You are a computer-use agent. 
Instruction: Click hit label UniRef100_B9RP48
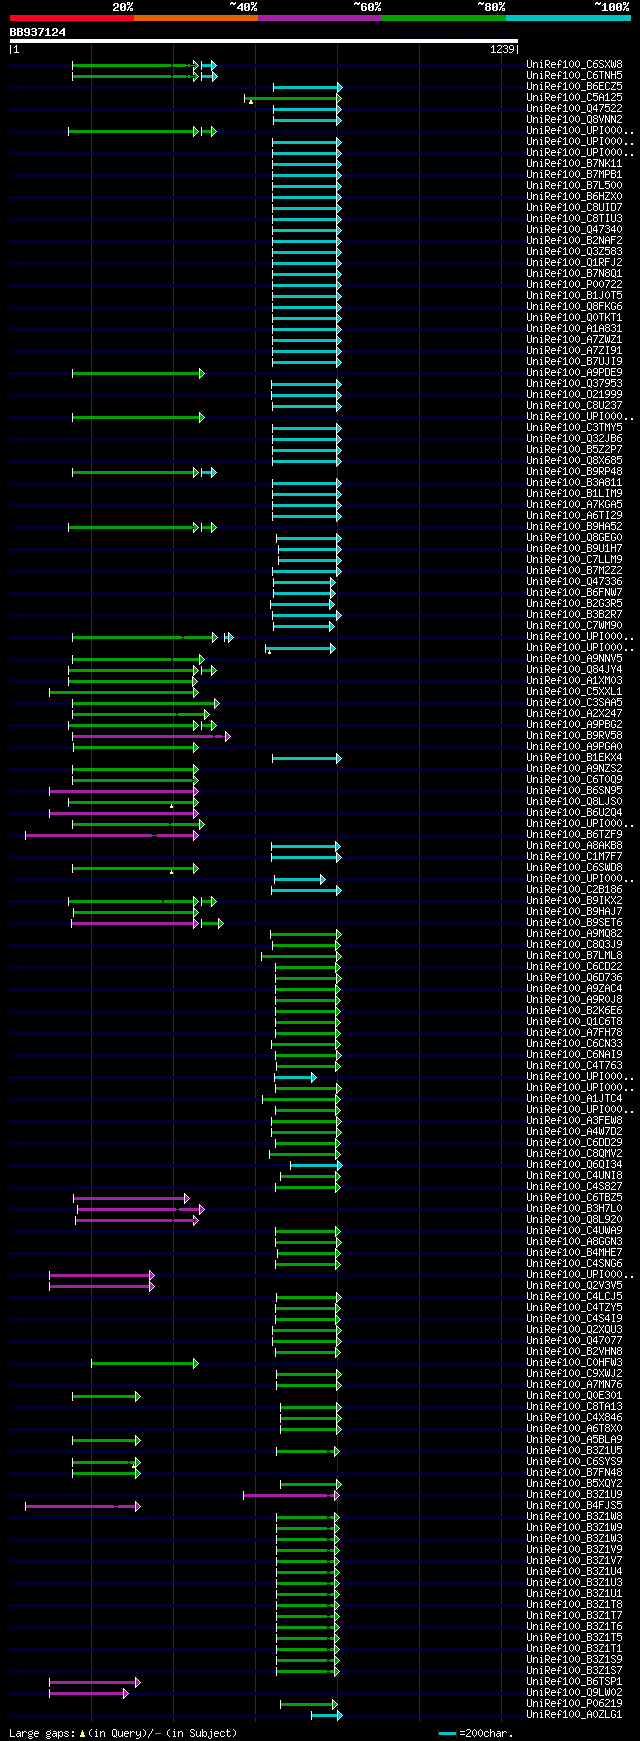[x=574, y=472]
